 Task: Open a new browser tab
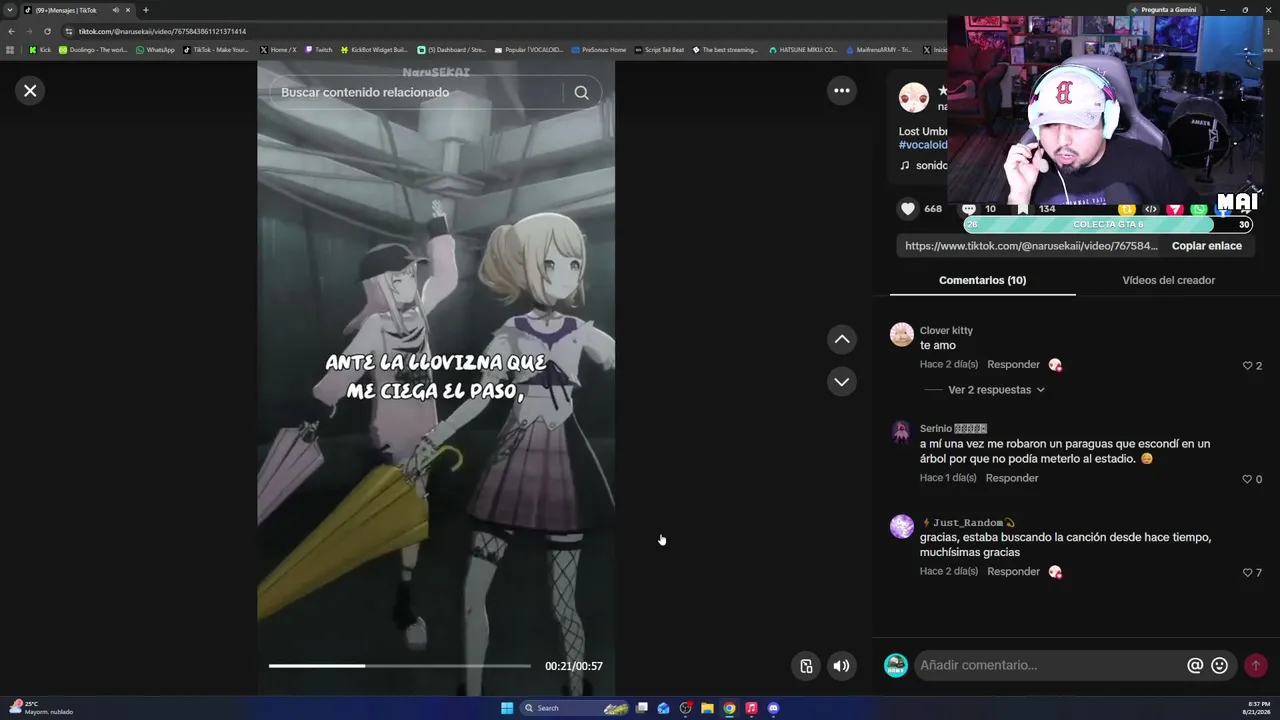tap(145, 10)
